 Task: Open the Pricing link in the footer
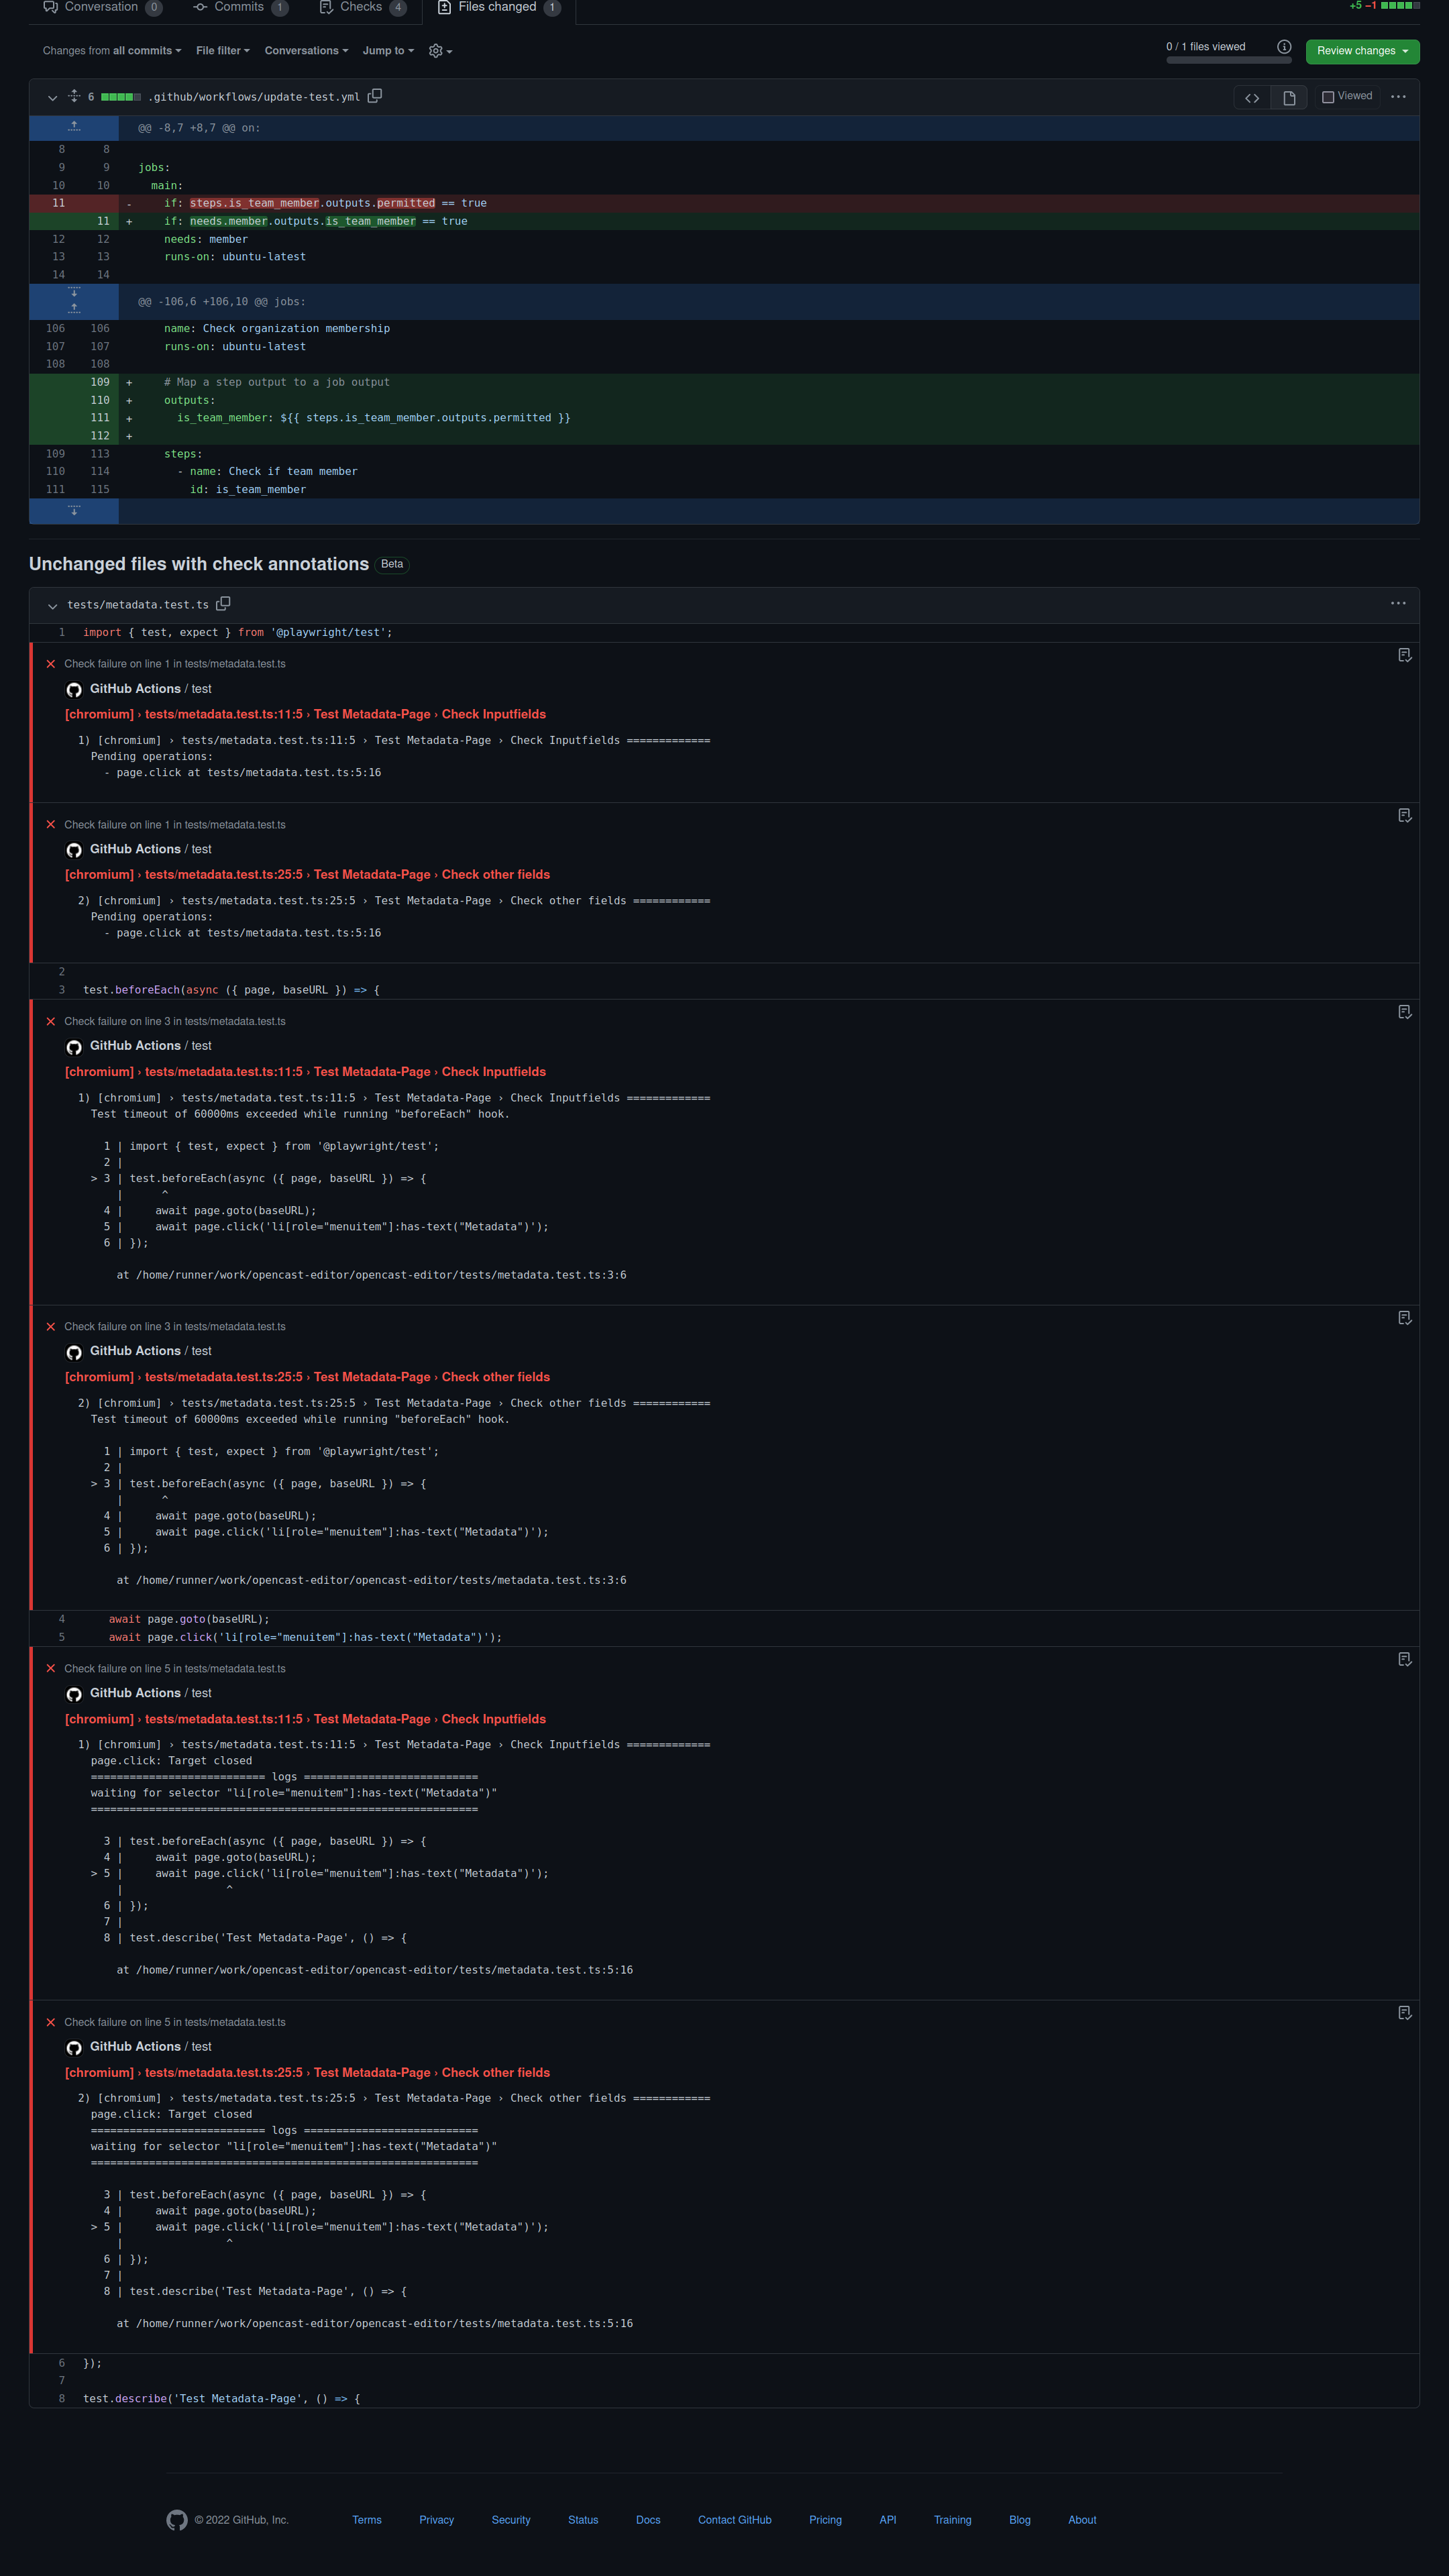[x=825, y=2520]
